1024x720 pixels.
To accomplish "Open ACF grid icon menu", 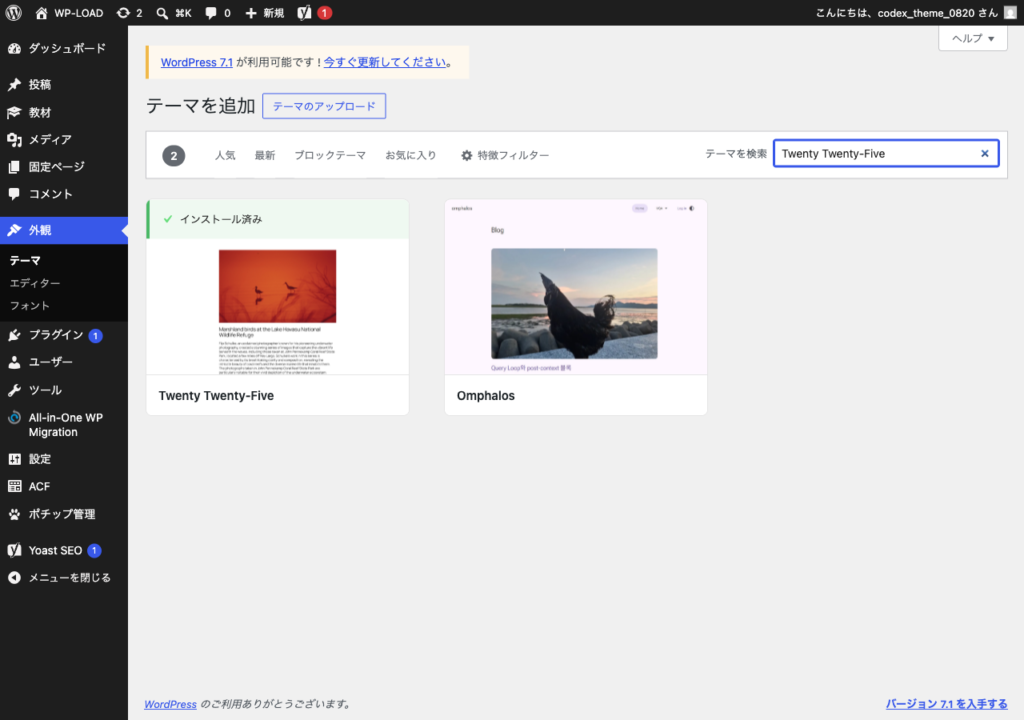I will (64, 486).
